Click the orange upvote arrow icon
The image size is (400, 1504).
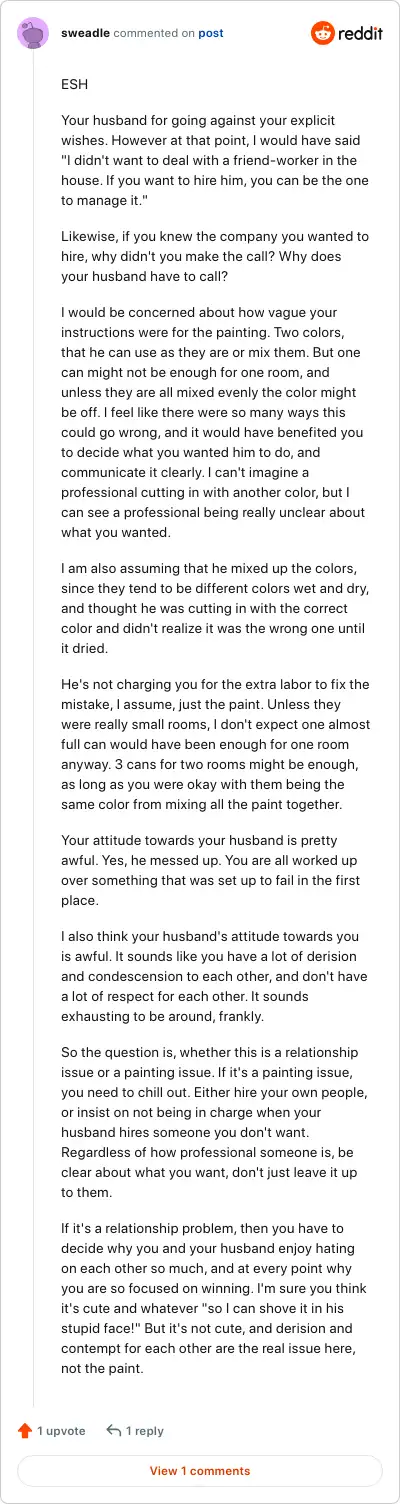[x=25, y=1431]
